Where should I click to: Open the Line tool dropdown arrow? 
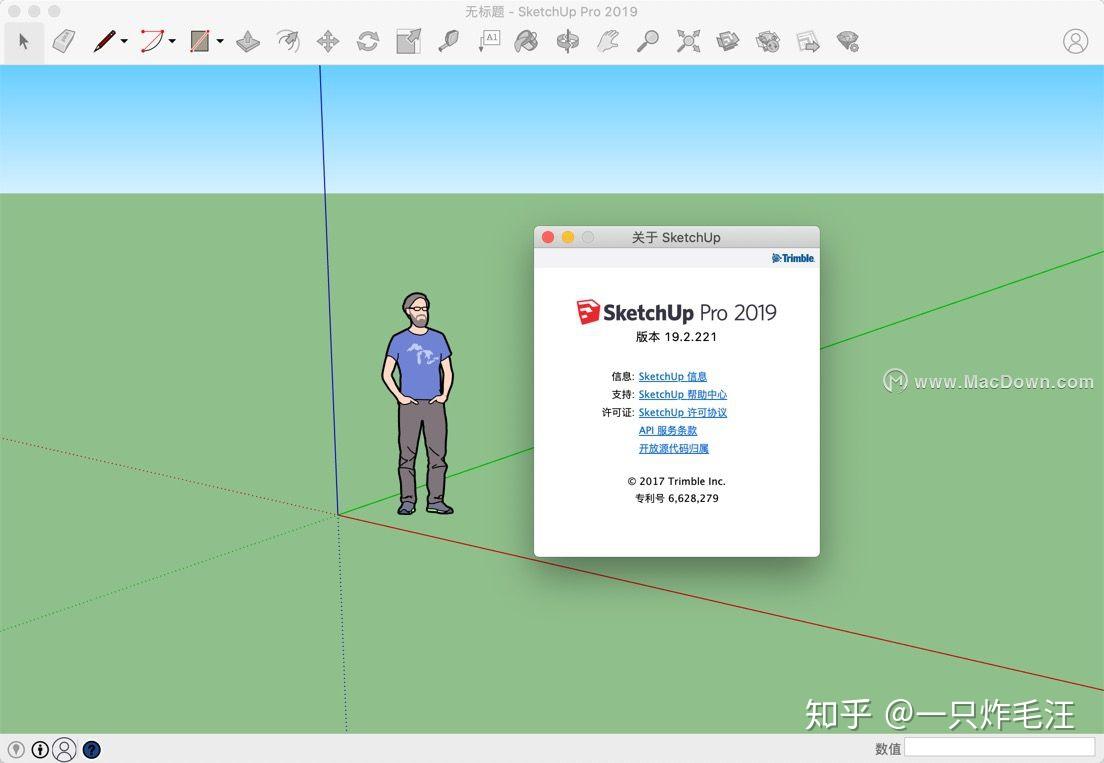click(x=125, y=42)
